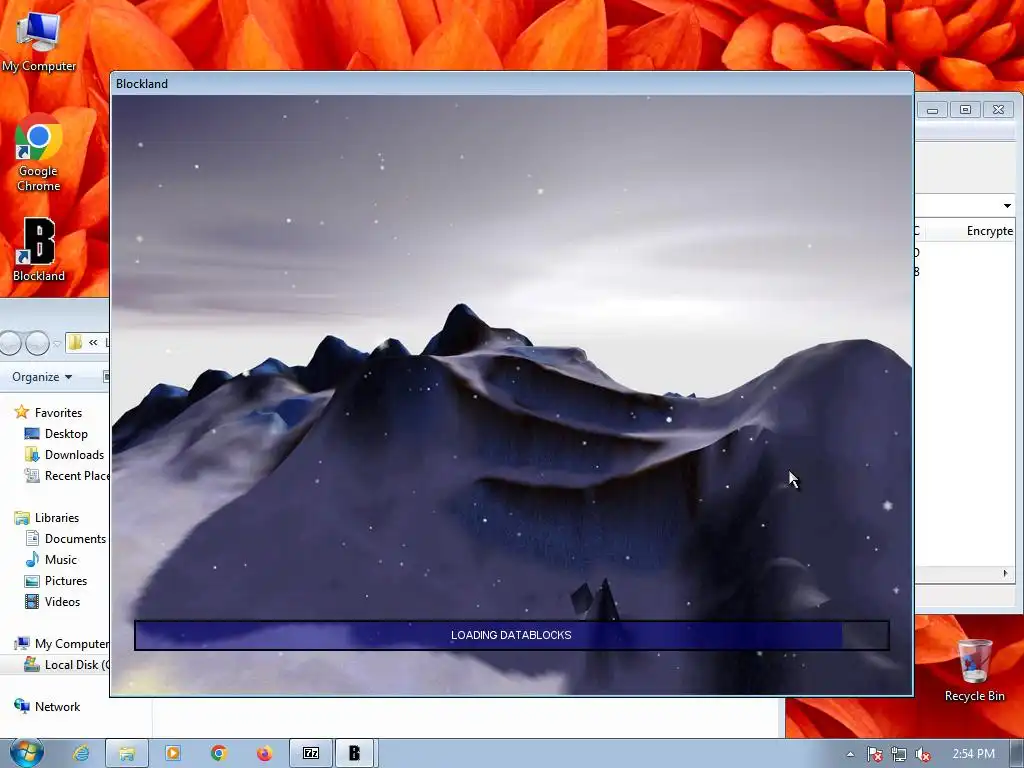1024x768 pixels.
Task: Open Downloads under Favorites
Action: click(74, 455)
